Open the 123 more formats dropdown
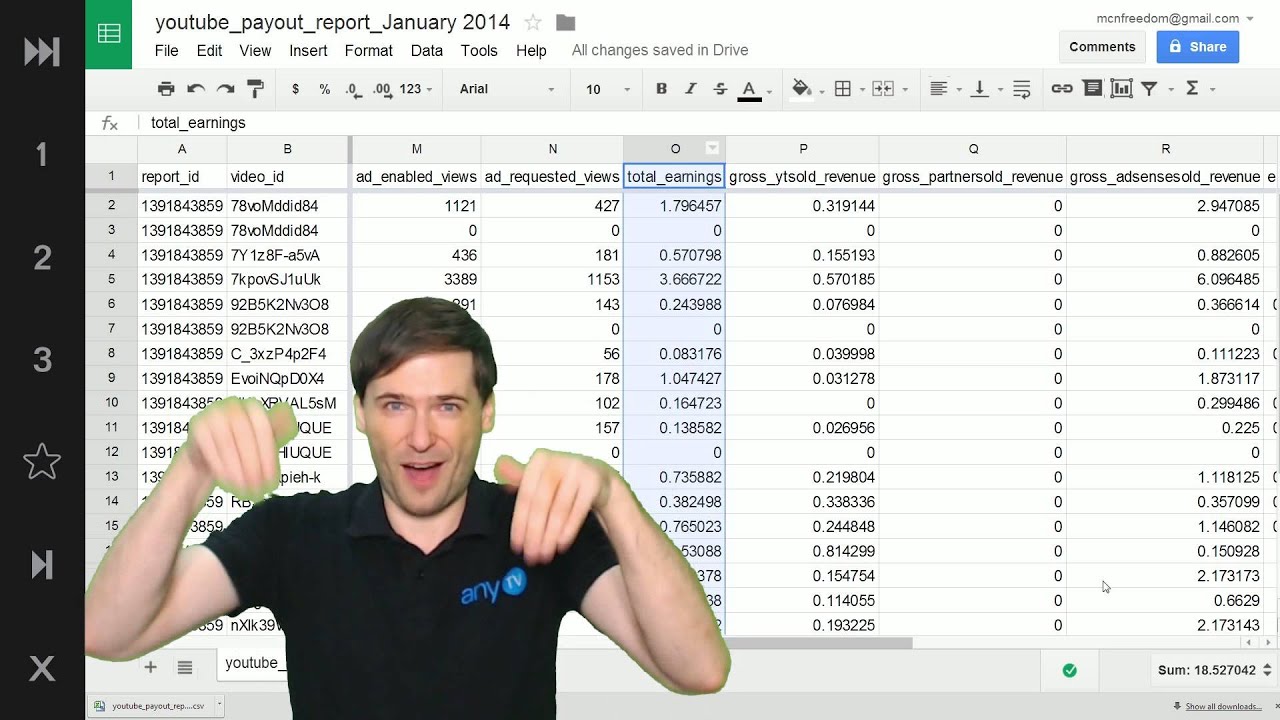The width and height of the screenshot is (1280, 720). (x=416, y=89)
